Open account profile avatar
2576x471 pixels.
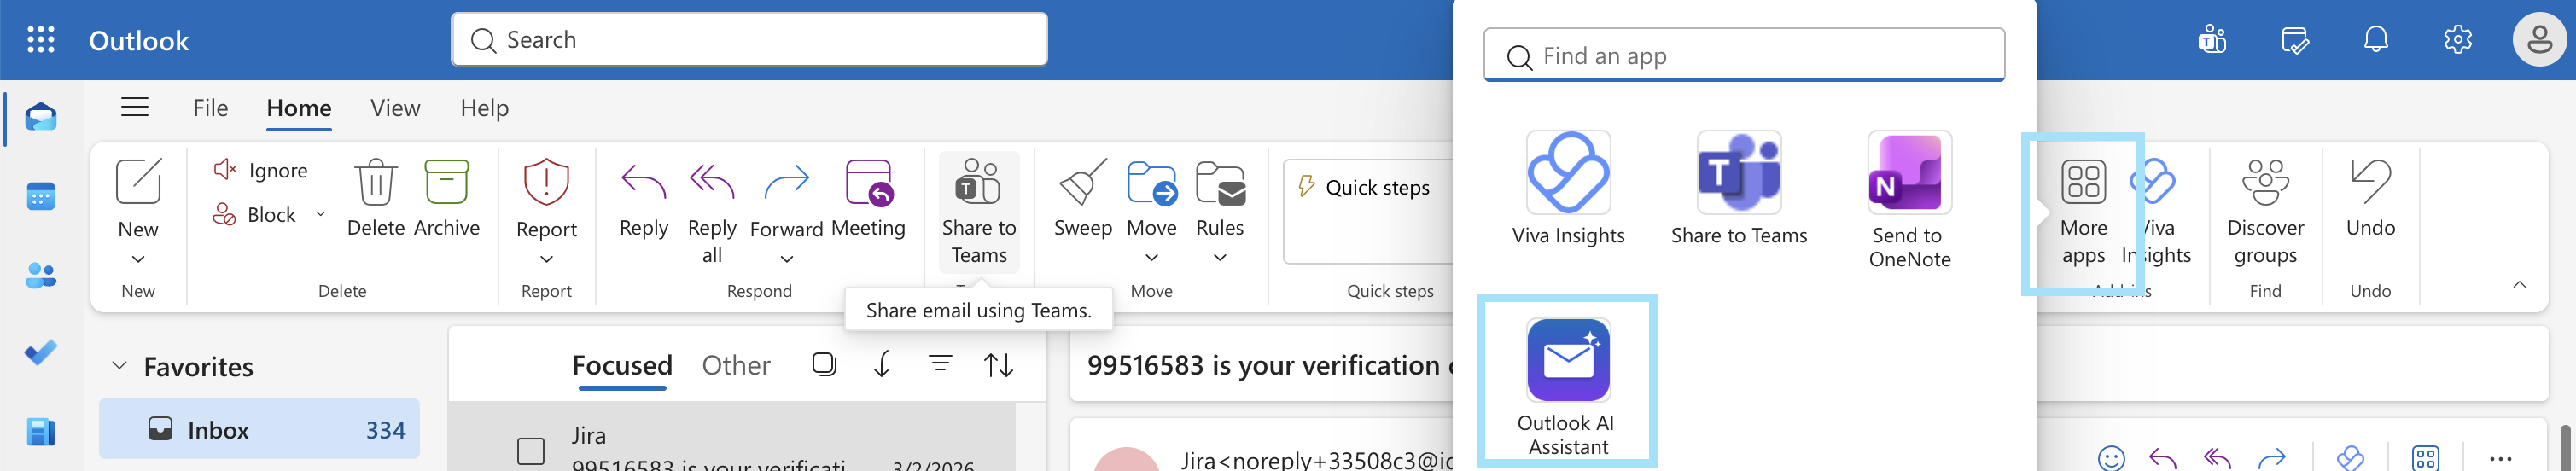pyautogui.click(x=2540, y=40)
